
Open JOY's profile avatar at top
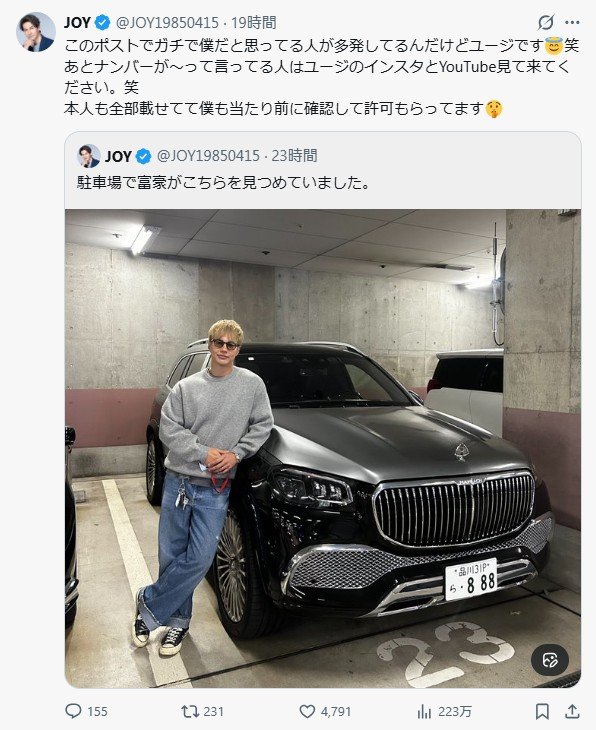click(x=36, y=32)
